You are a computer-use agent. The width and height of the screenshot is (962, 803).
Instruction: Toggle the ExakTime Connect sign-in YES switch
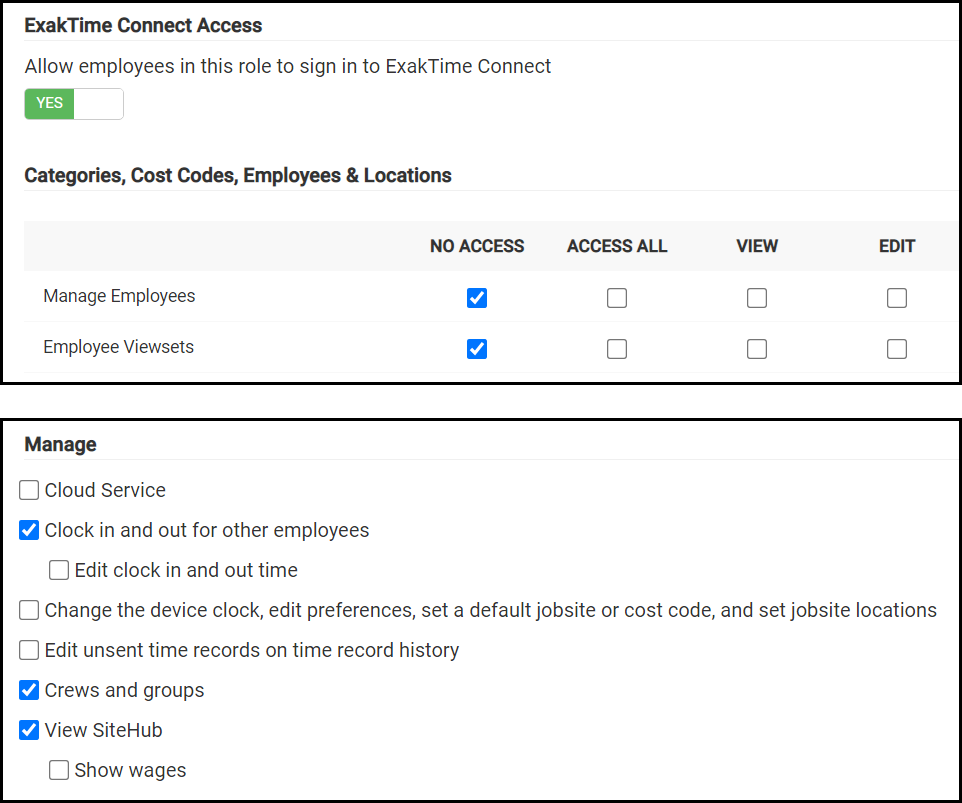[x=74, y=104]
